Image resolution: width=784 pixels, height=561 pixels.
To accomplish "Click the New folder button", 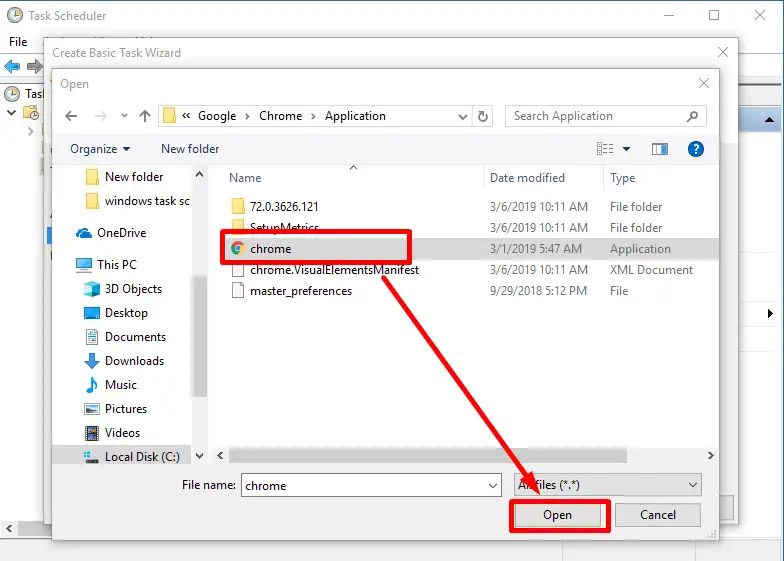I will click(x=190, y=149).
